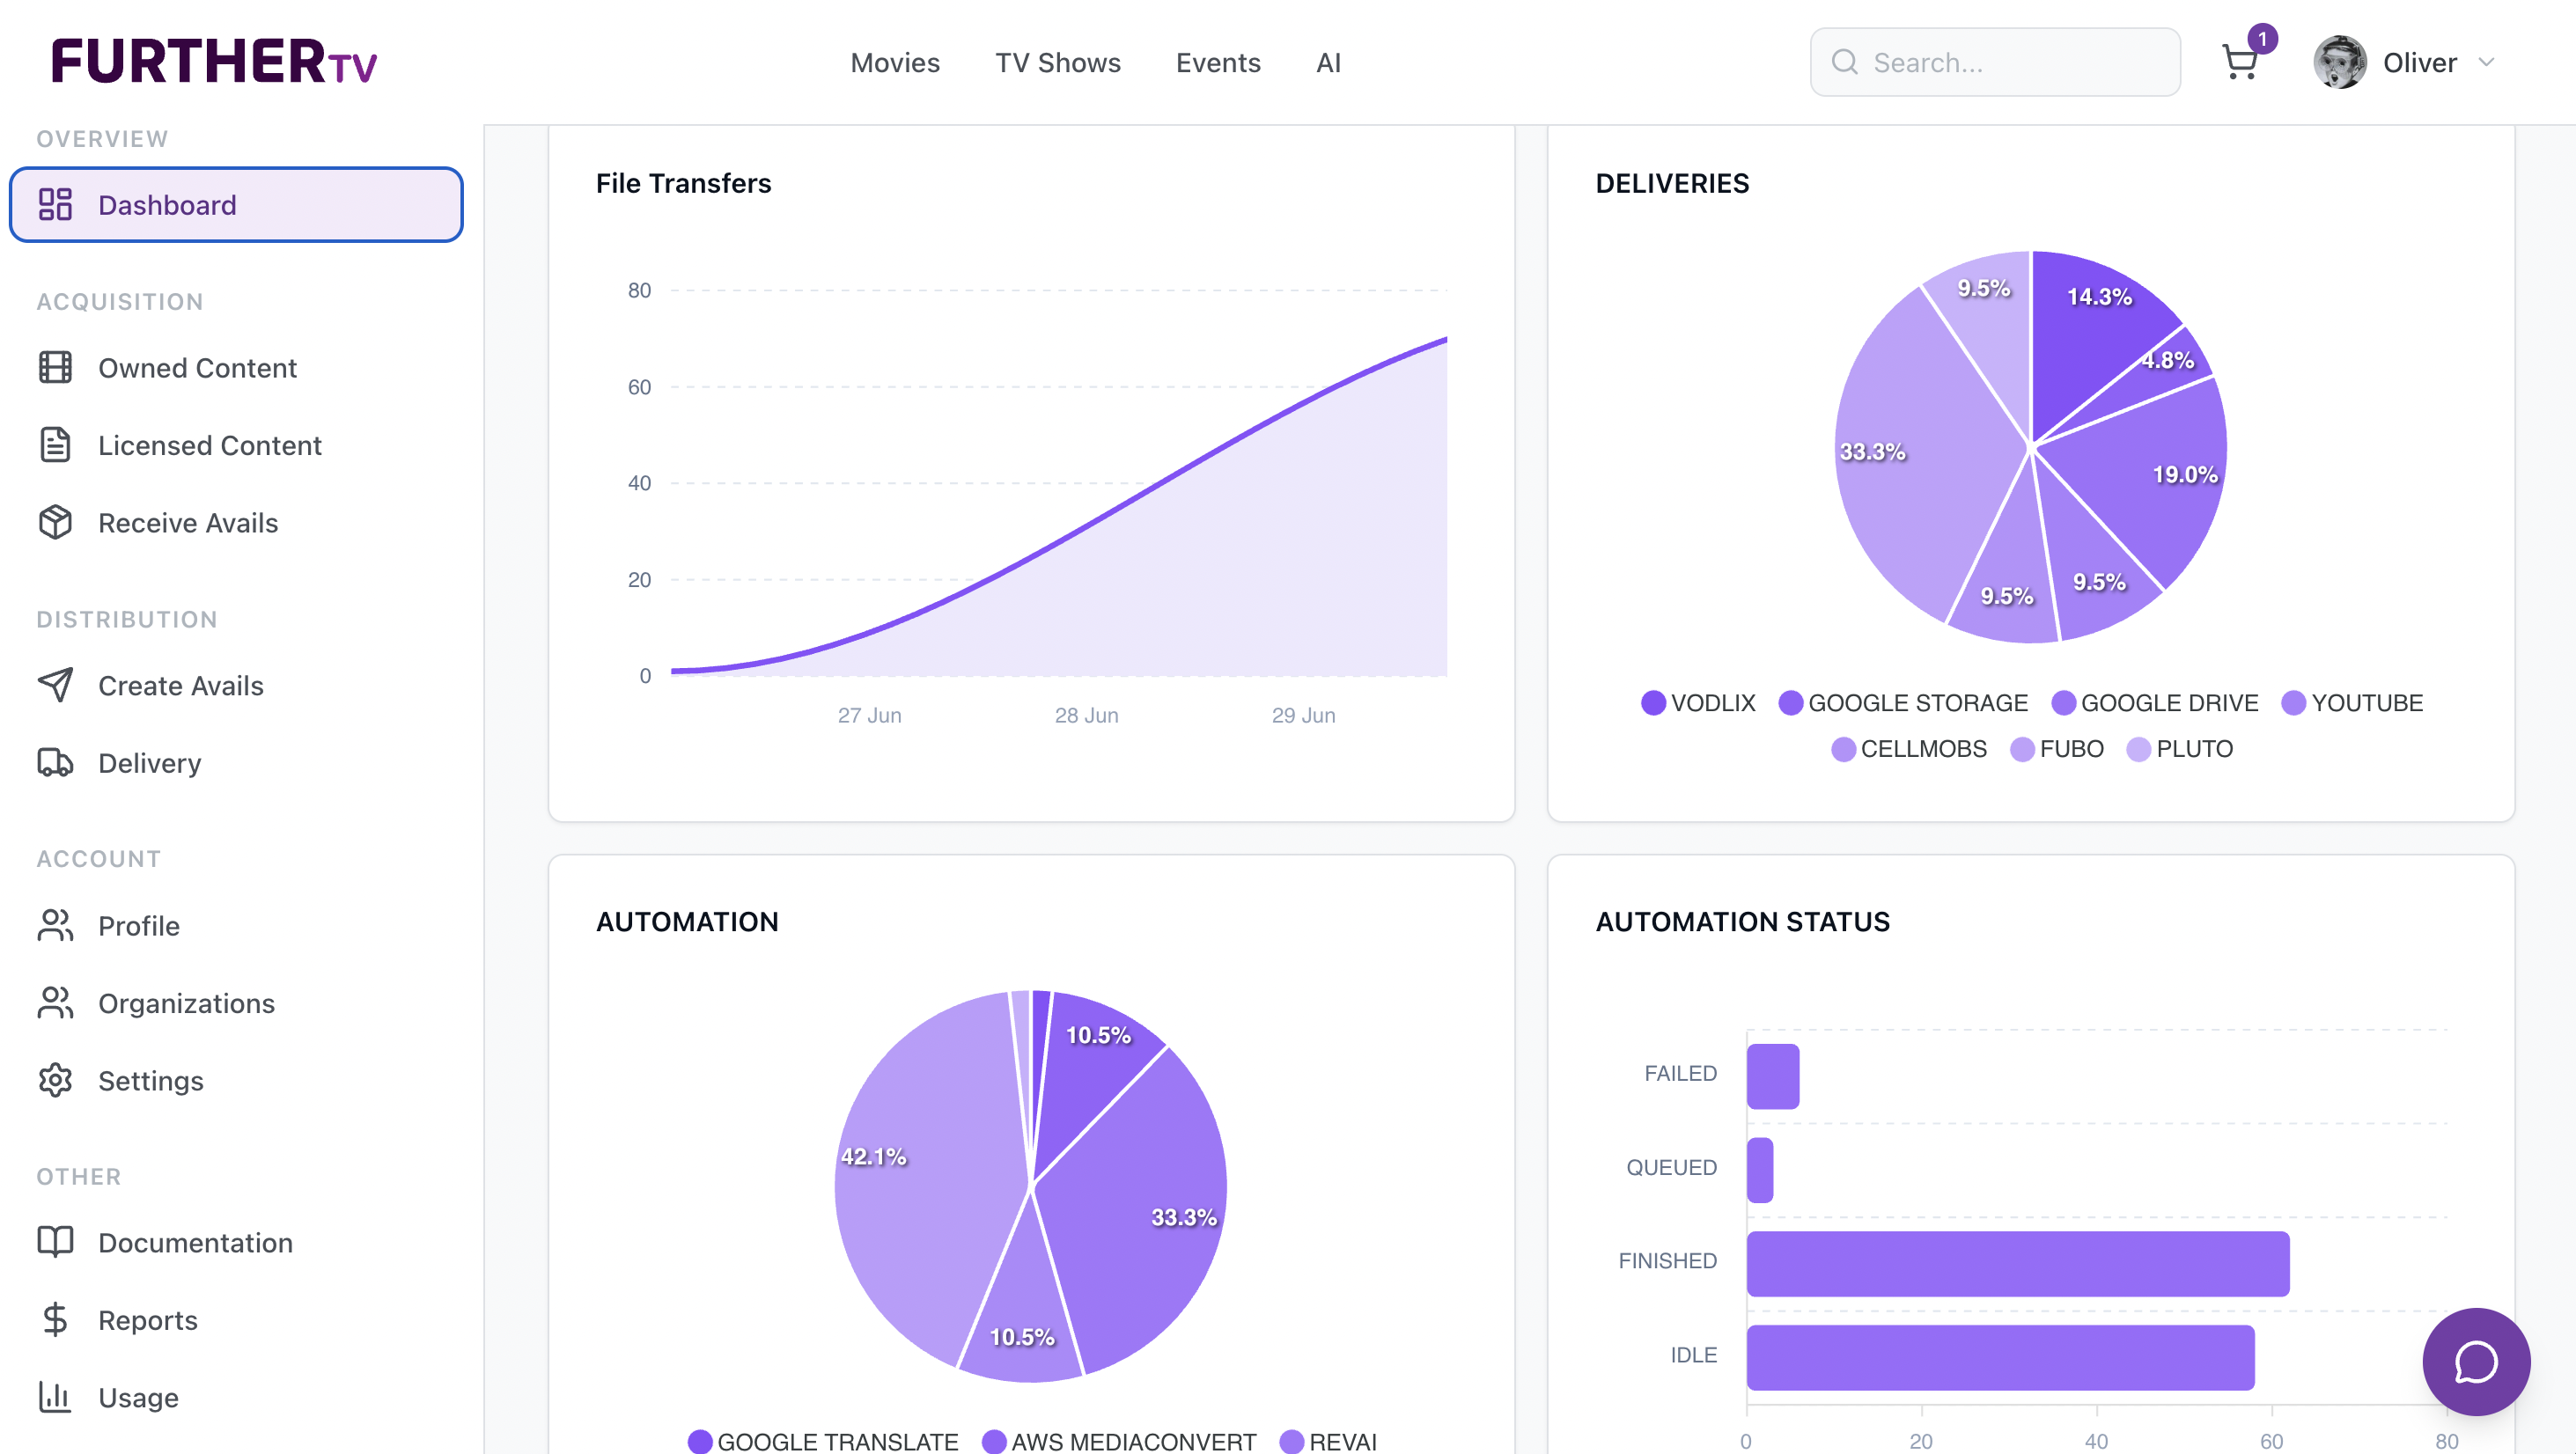The width and height of the screenshot is (2576, 1454).
Task: Click the Documentation book icon
Action: pos(55,1242)
